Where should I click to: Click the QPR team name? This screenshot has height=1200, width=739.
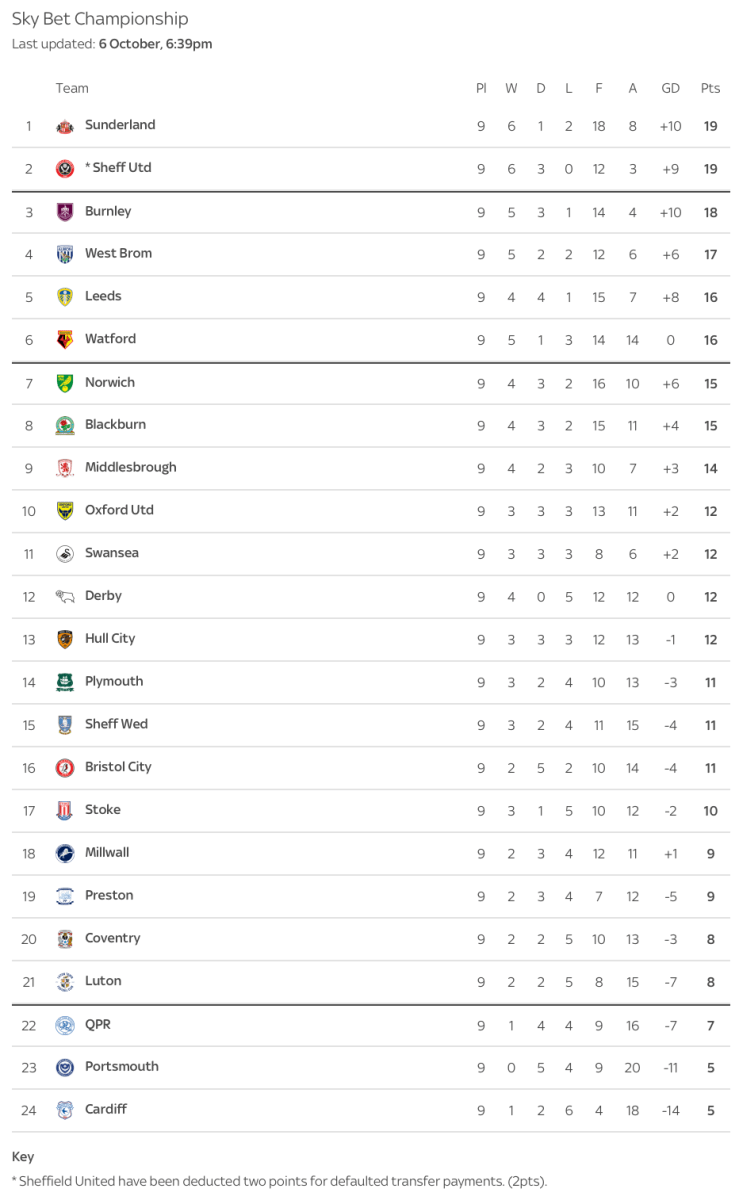coord(99,1024)
